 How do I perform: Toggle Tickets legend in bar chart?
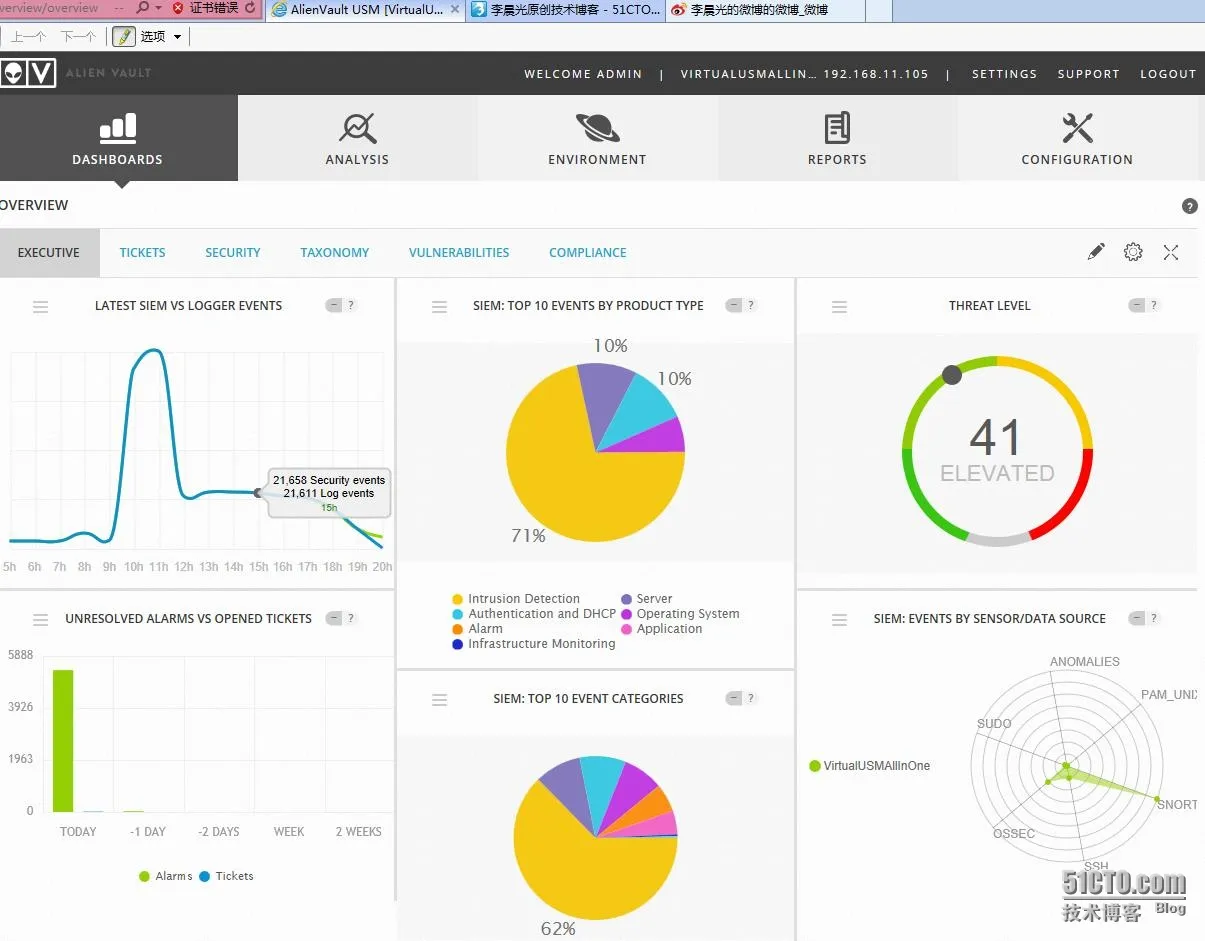227,876
